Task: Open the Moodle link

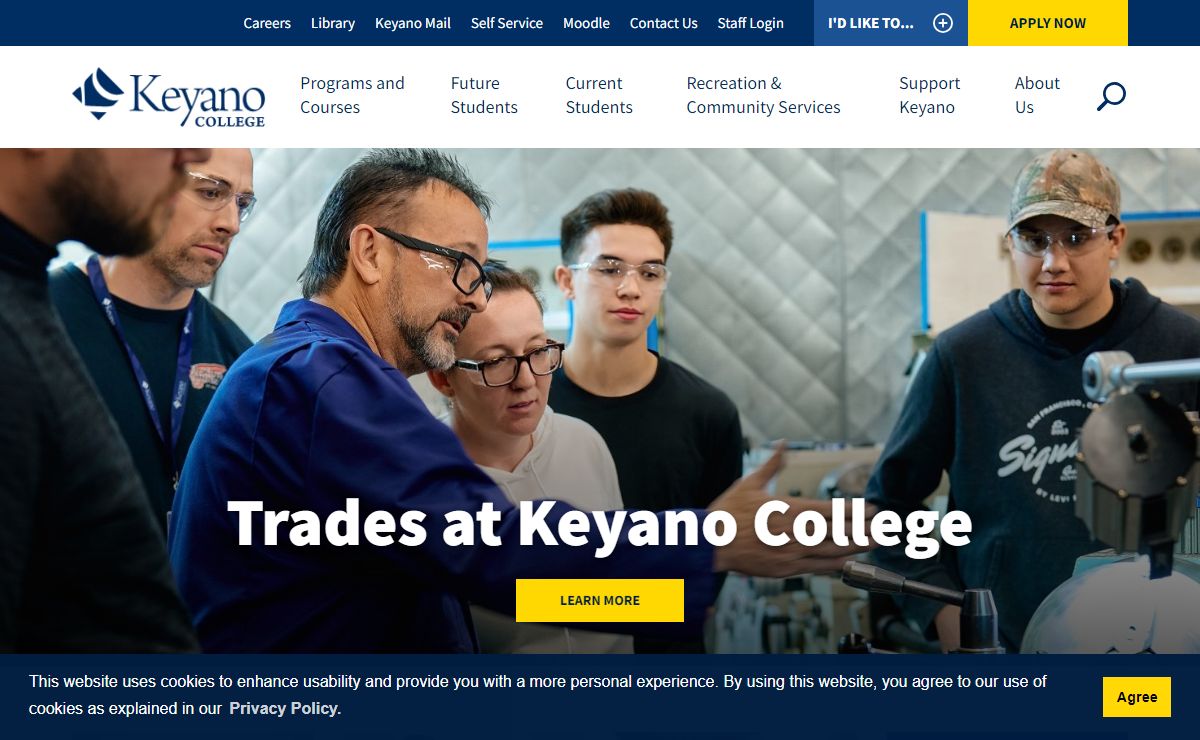Action: pyautogui.click(x=586, y=23)
